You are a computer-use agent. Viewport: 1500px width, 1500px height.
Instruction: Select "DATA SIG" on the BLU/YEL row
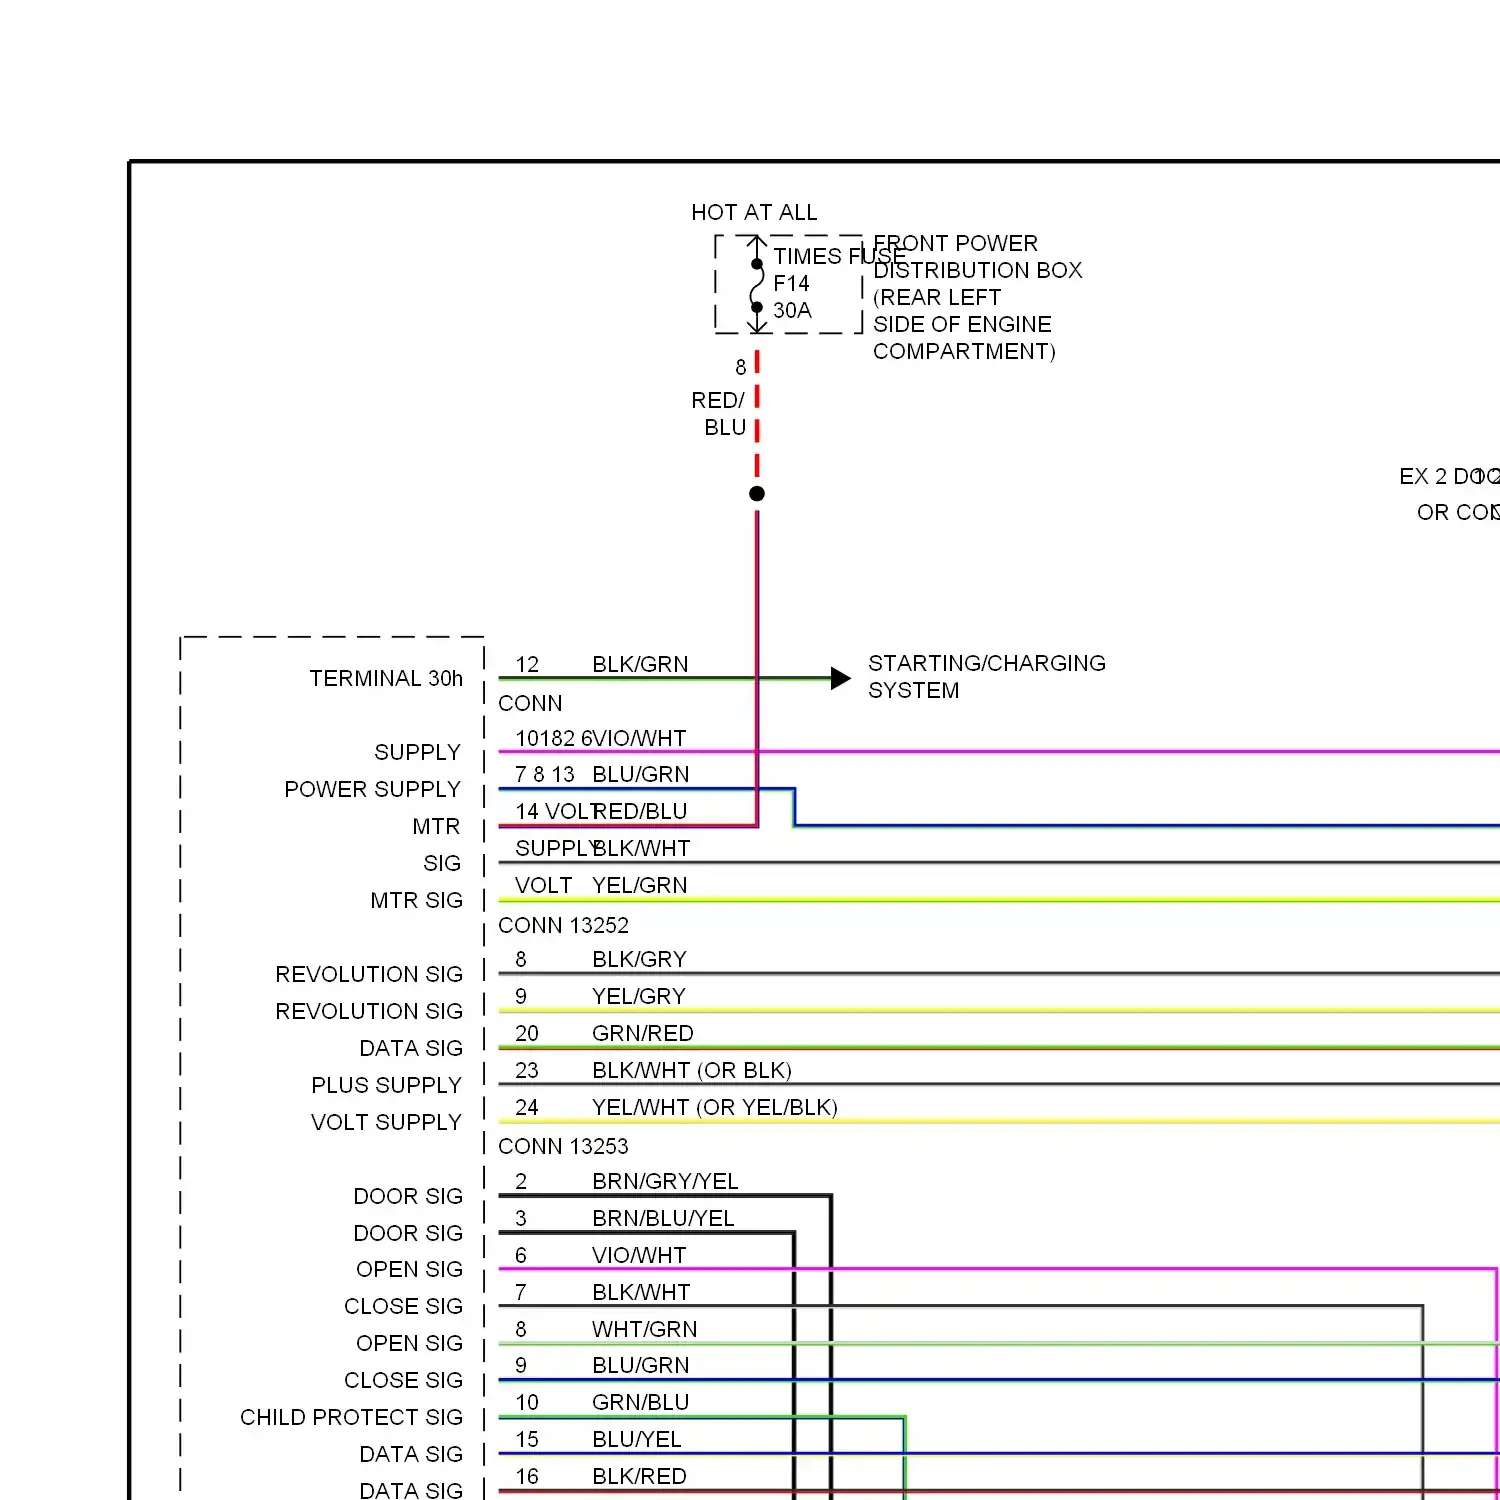(x=412, y=1454)
